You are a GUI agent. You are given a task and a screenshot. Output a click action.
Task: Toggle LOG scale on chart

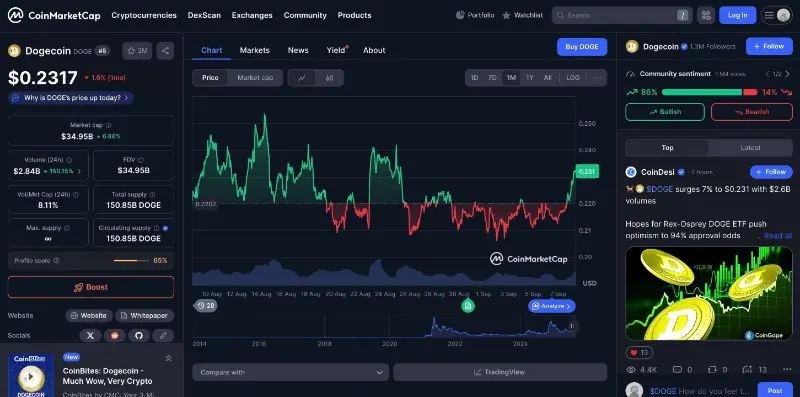click(573, 78)
